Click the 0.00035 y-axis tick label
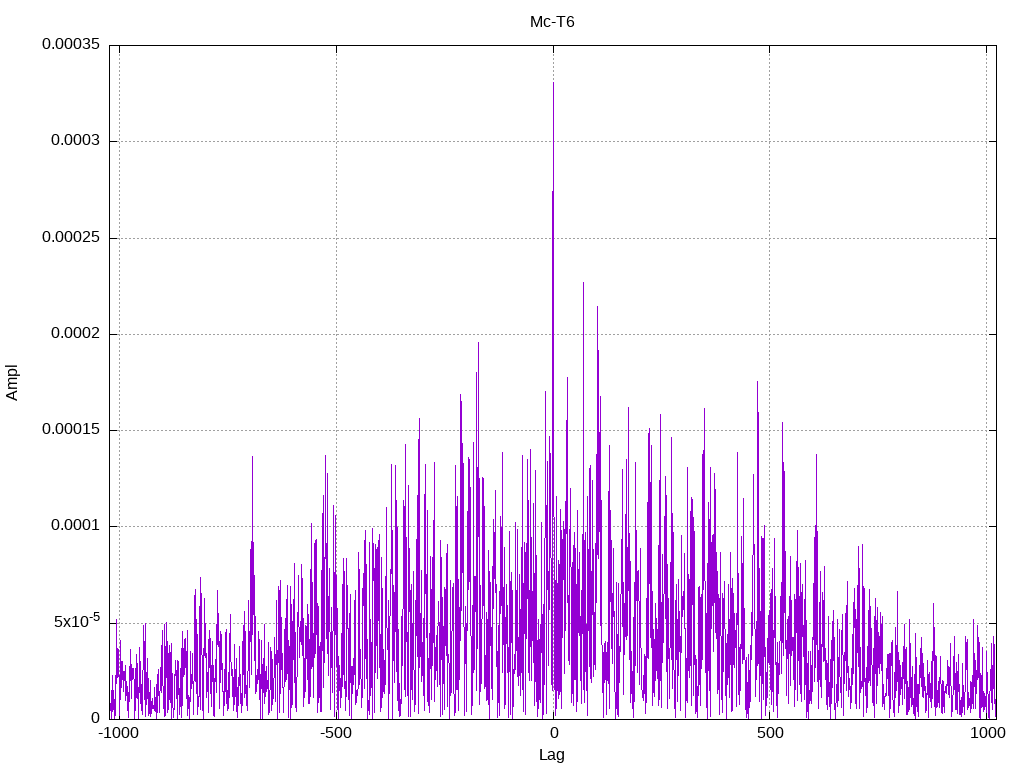1024x768 pixels. tap(71, 44)
